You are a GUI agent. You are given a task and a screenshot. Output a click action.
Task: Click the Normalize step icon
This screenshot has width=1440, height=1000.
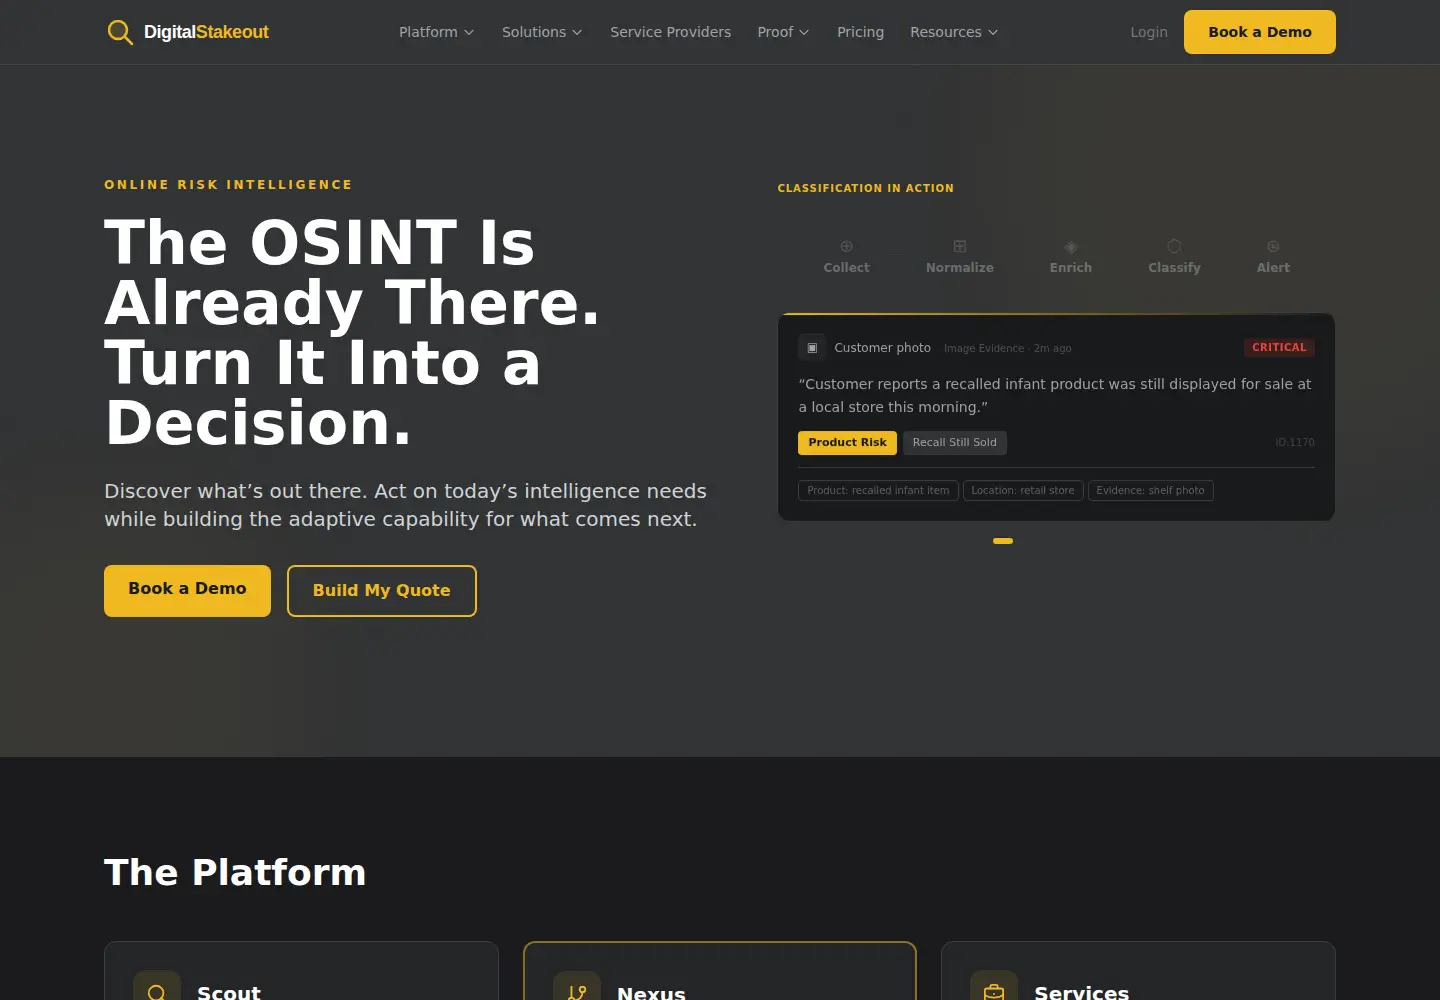(959, 246)
